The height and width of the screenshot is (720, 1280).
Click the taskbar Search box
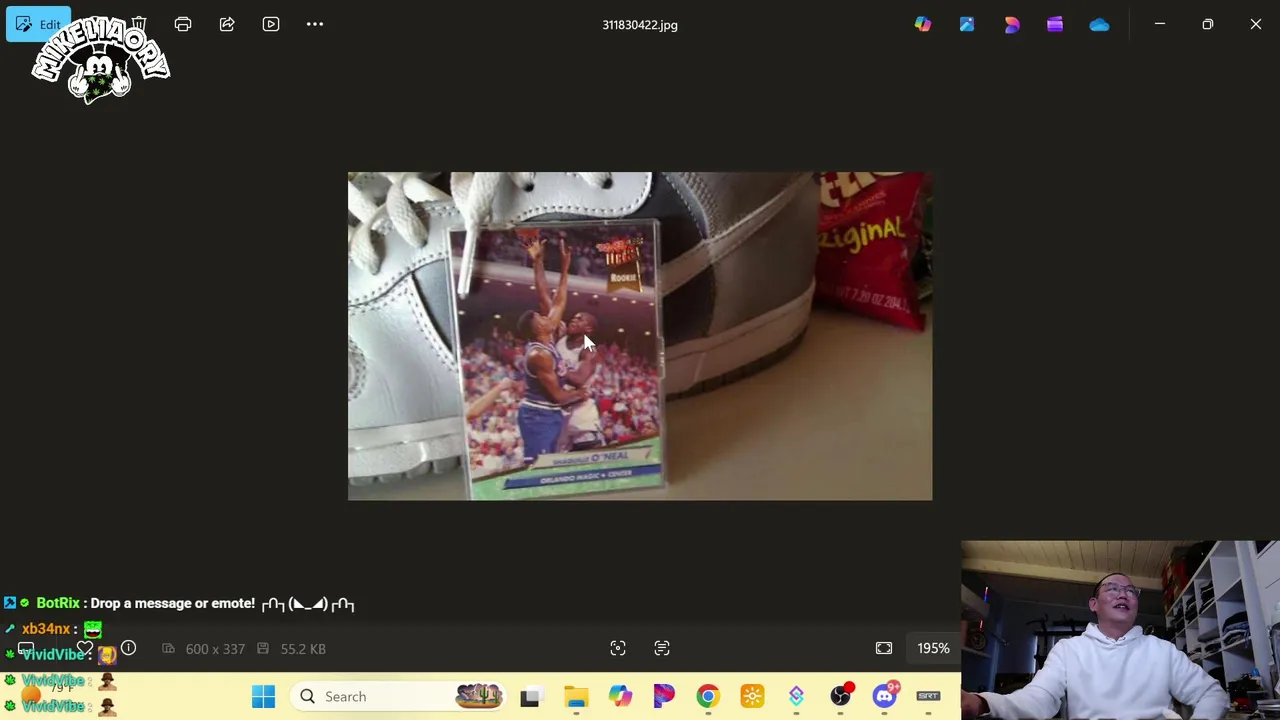tap(399, 696)
